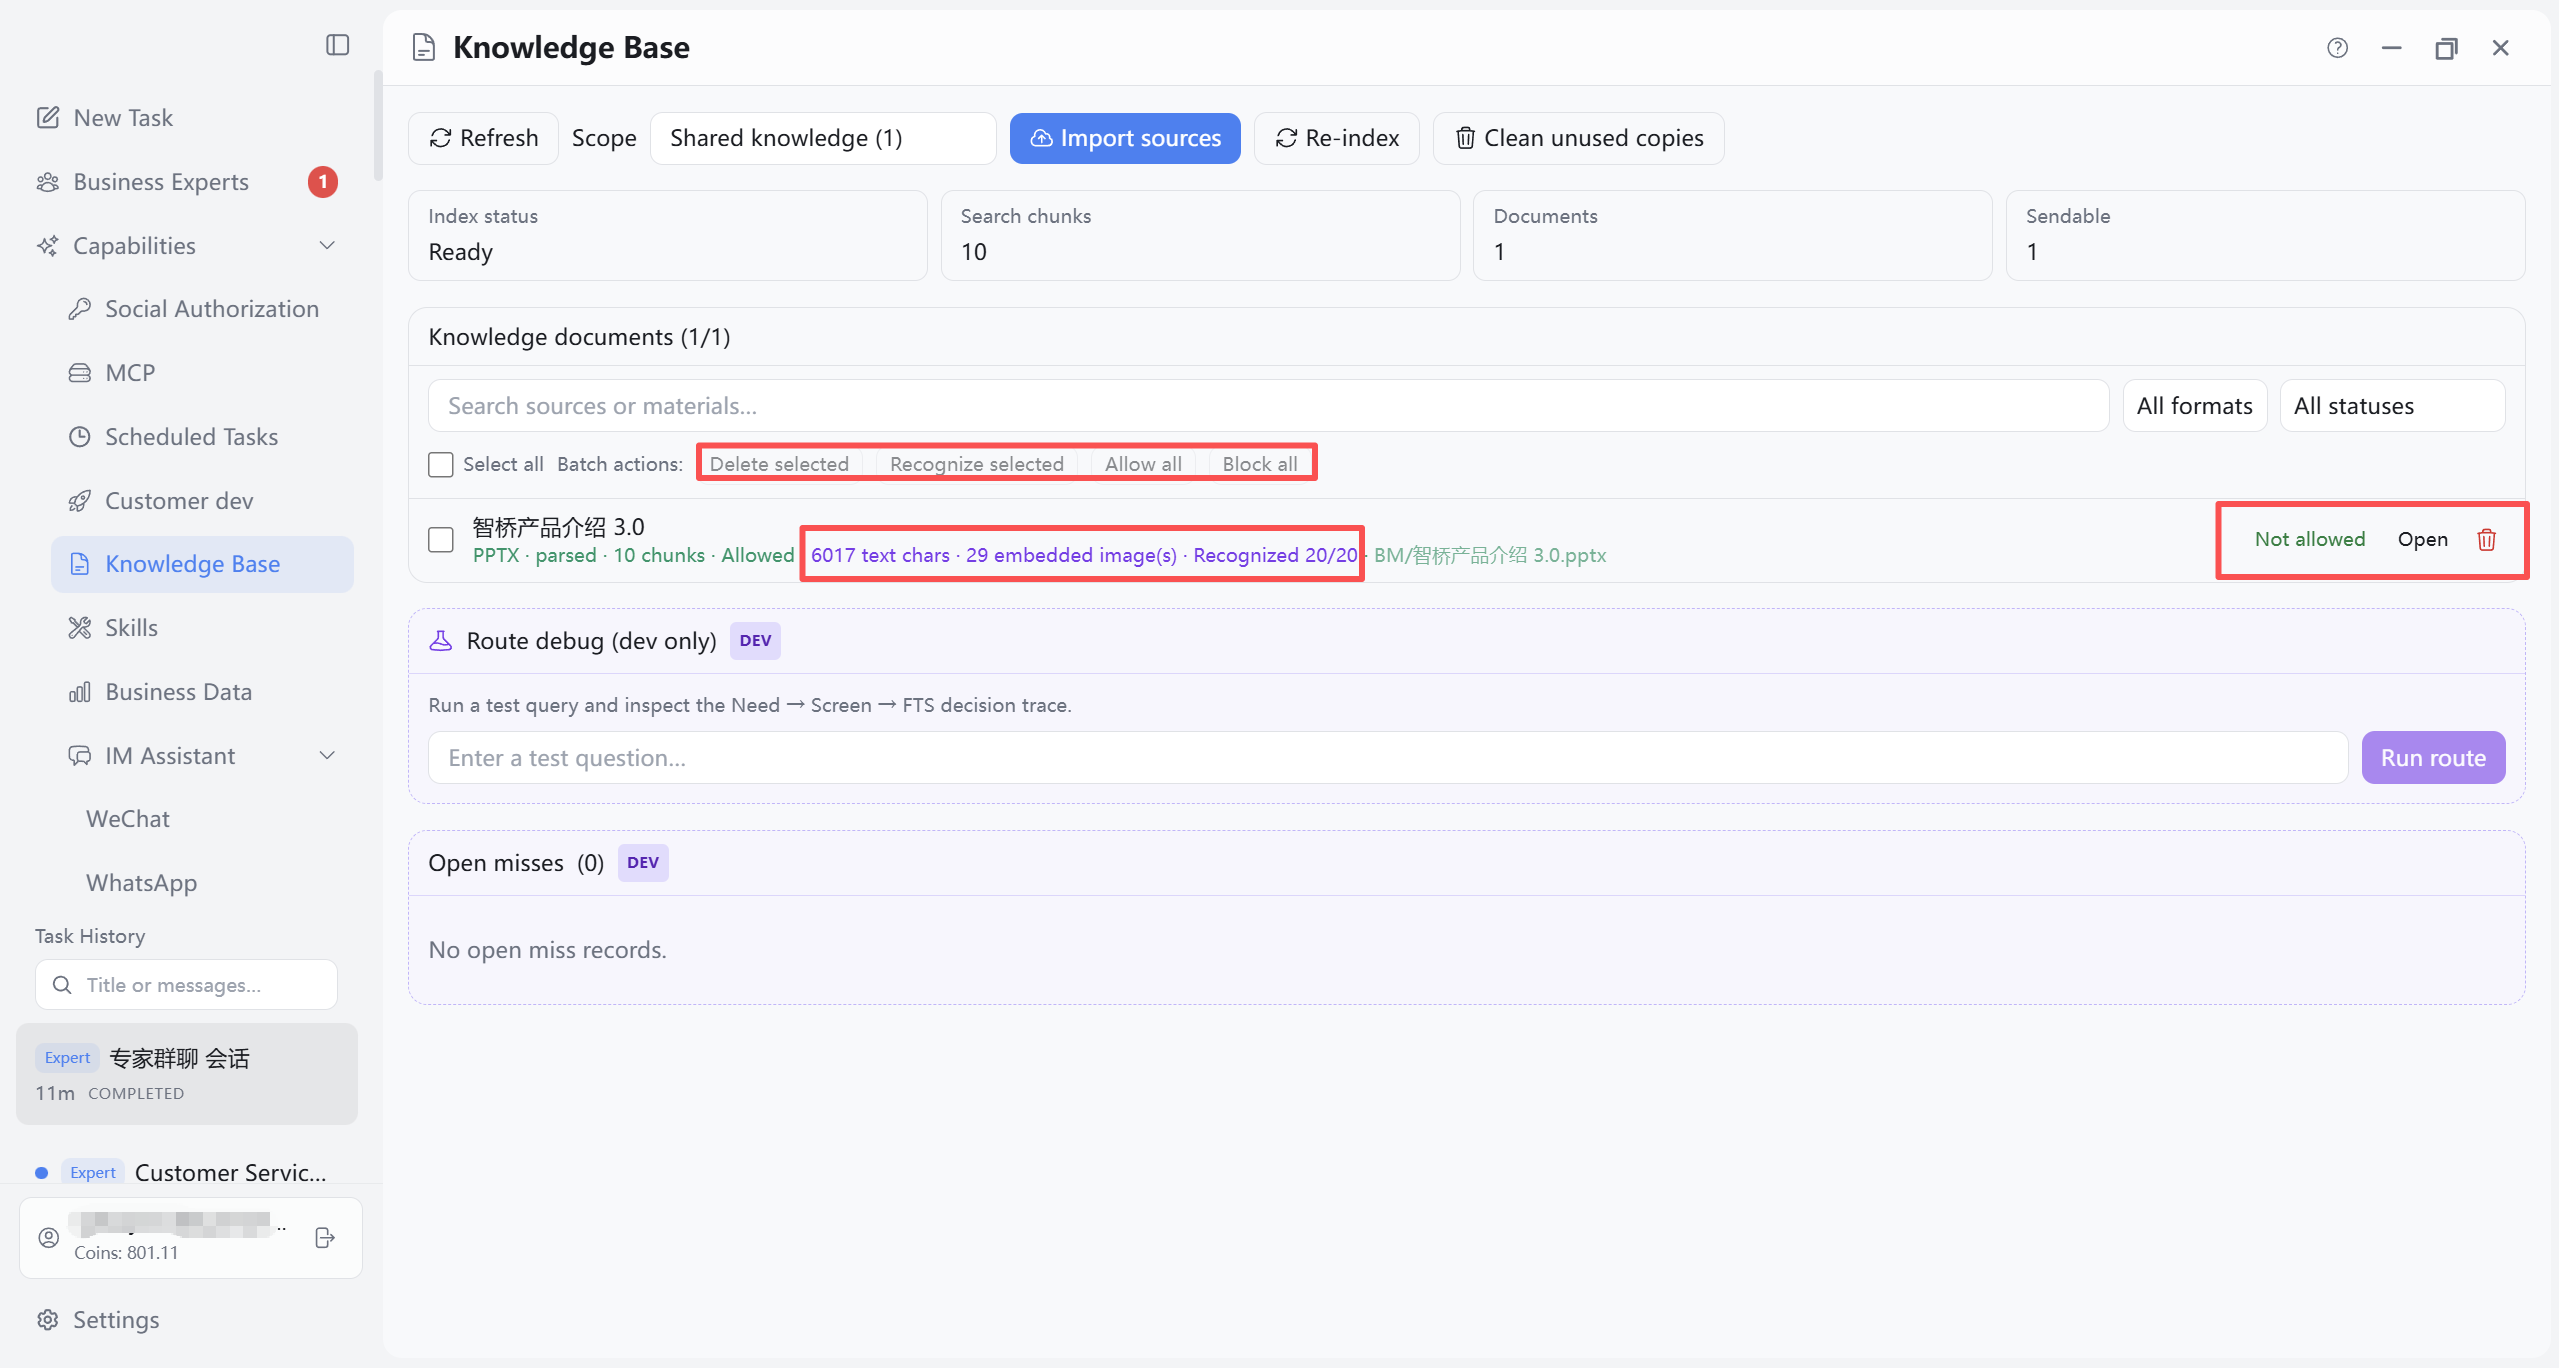Click the flask icon in Route debug
2559x1368 pixels.
(440, 641)
